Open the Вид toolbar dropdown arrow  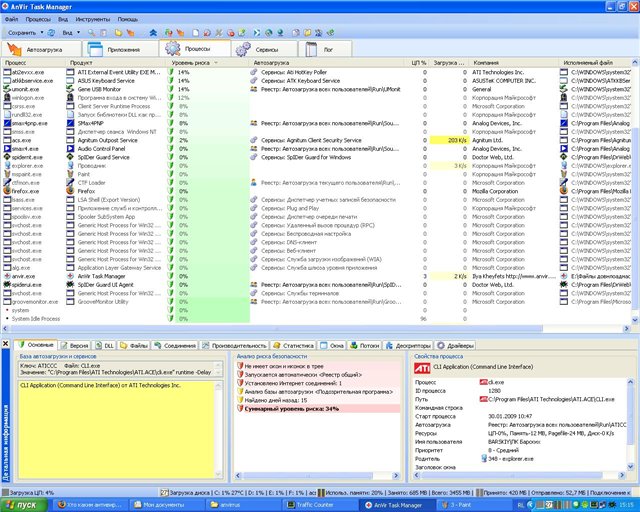(78, 33)
